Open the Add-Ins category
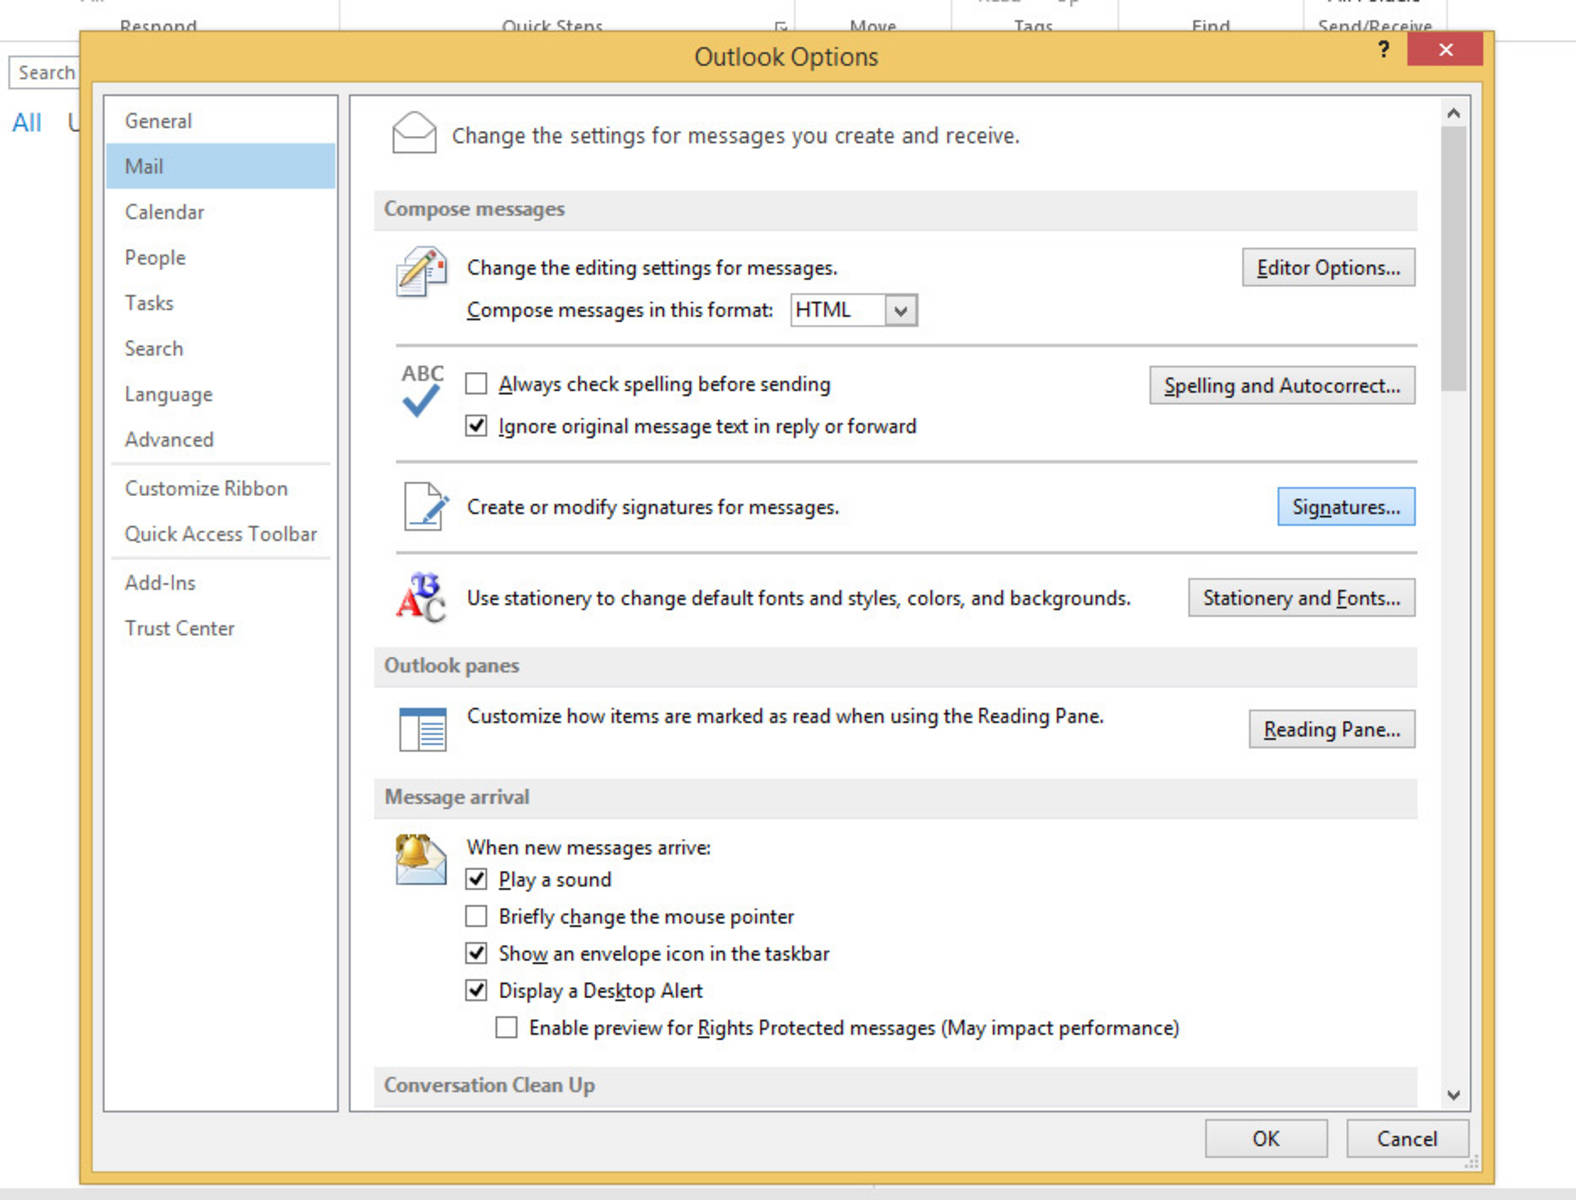The width and height of the screenshot is (1576, 1200). [x=221, y=582]
